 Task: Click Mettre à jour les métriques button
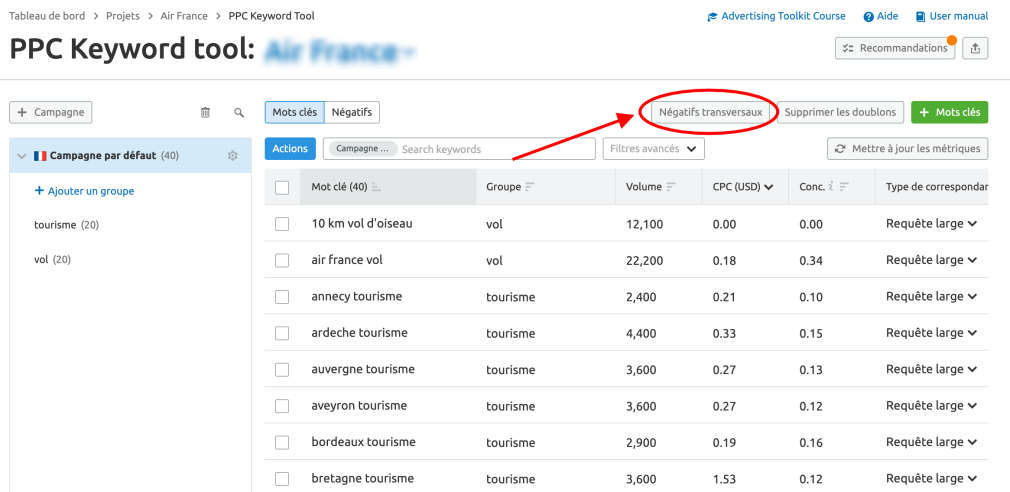pos(908,149)
